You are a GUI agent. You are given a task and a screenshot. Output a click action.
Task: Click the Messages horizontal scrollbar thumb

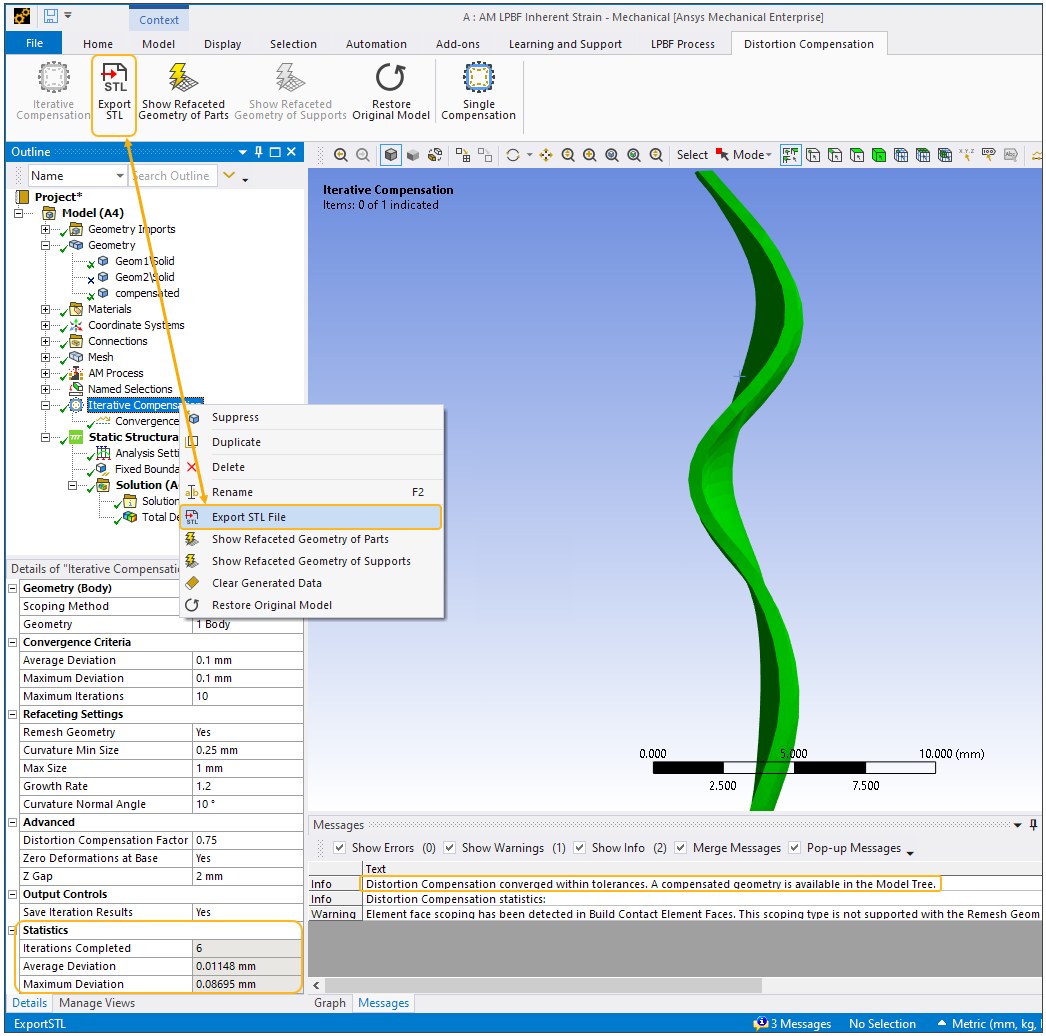coord(543,985)
